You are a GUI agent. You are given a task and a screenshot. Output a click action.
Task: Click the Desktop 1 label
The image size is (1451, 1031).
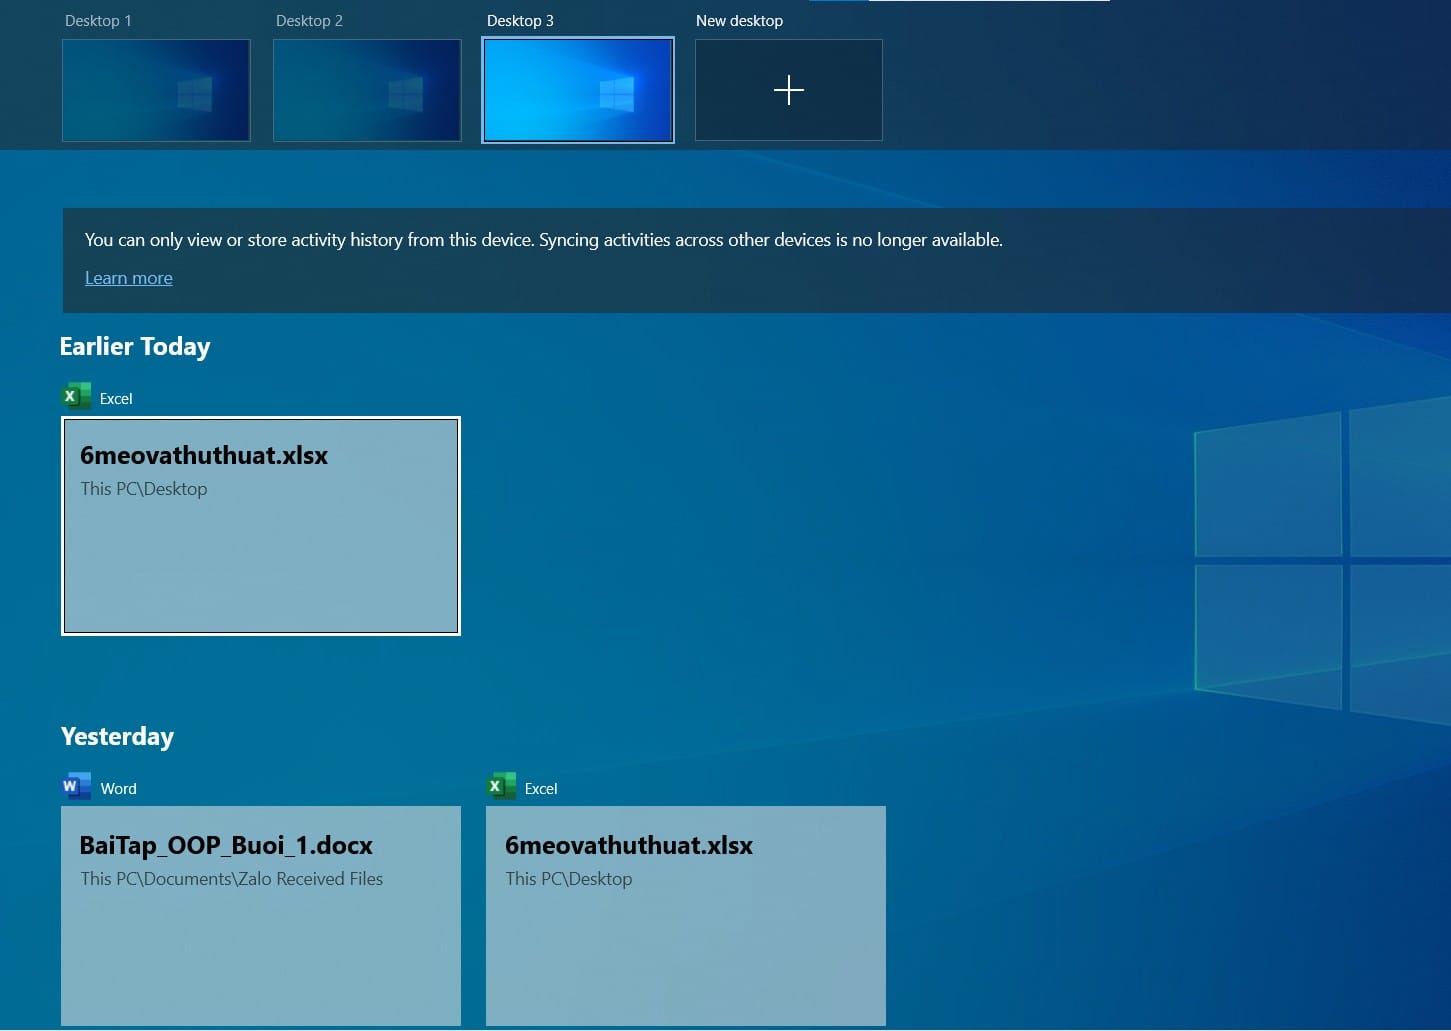point(98,21)
